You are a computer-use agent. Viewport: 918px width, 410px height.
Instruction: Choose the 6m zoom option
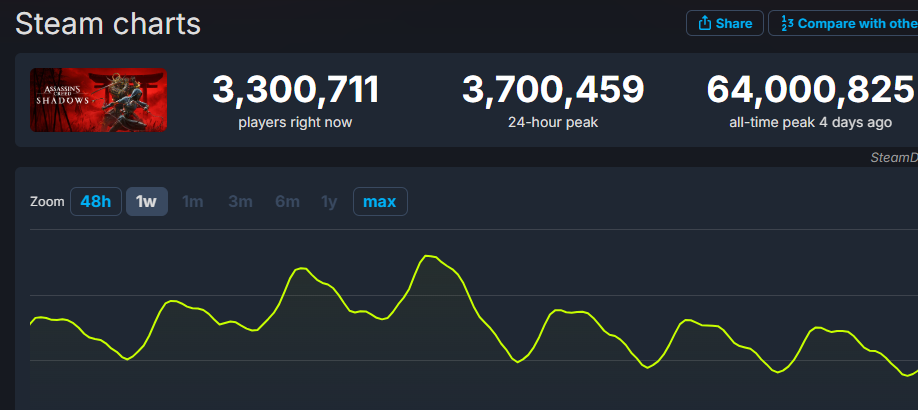click(287, 201)
